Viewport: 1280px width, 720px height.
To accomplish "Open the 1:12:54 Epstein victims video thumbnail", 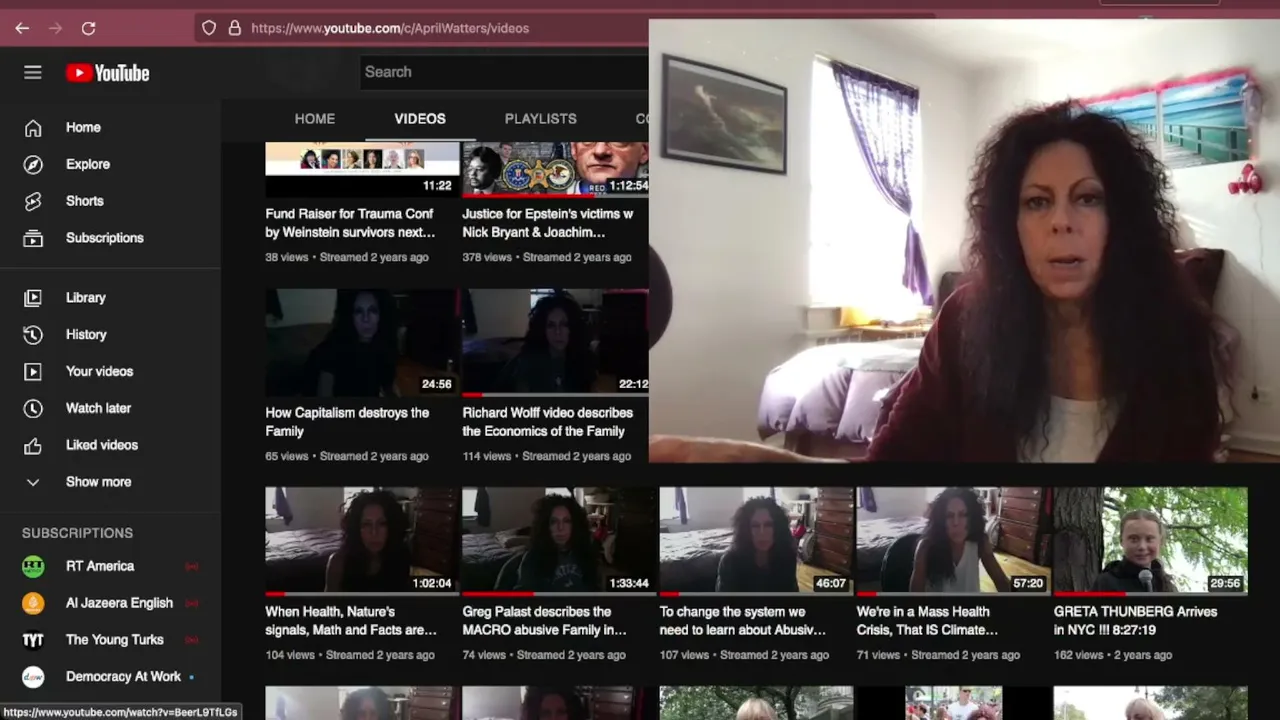I will coord(555,169).
